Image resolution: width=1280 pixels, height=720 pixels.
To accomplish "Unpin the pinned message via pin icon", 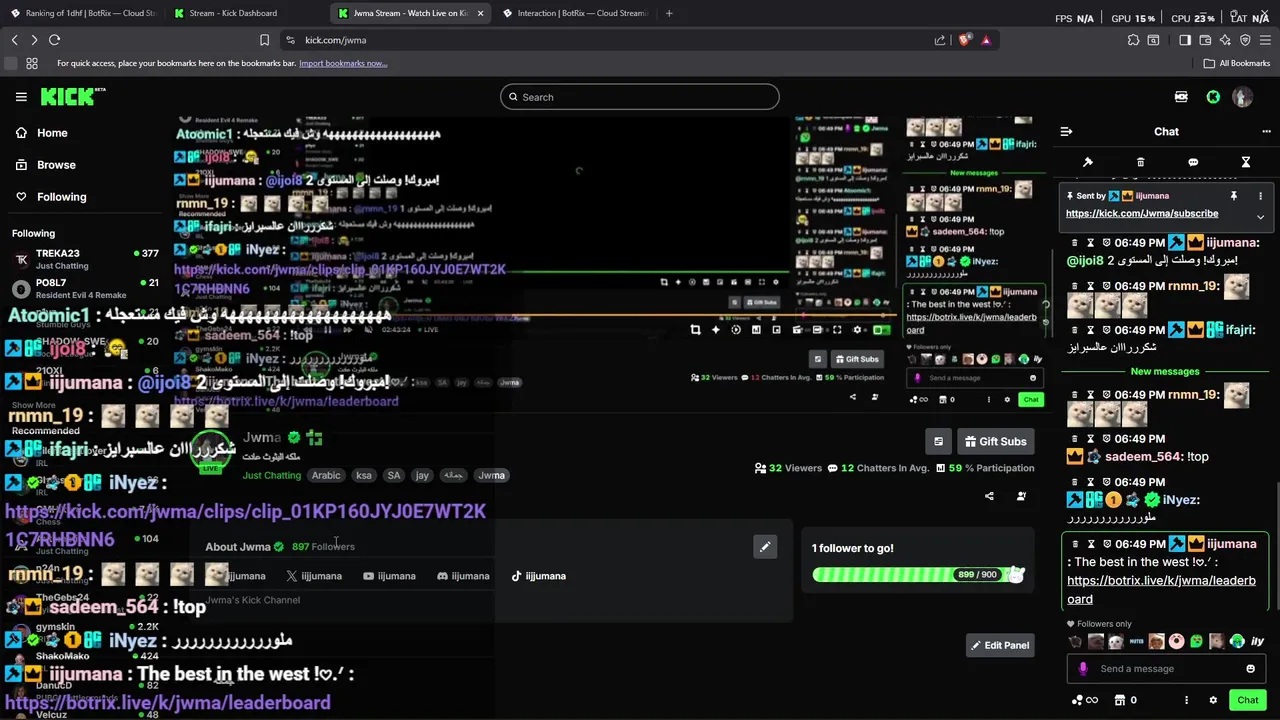I will 1234,196.
